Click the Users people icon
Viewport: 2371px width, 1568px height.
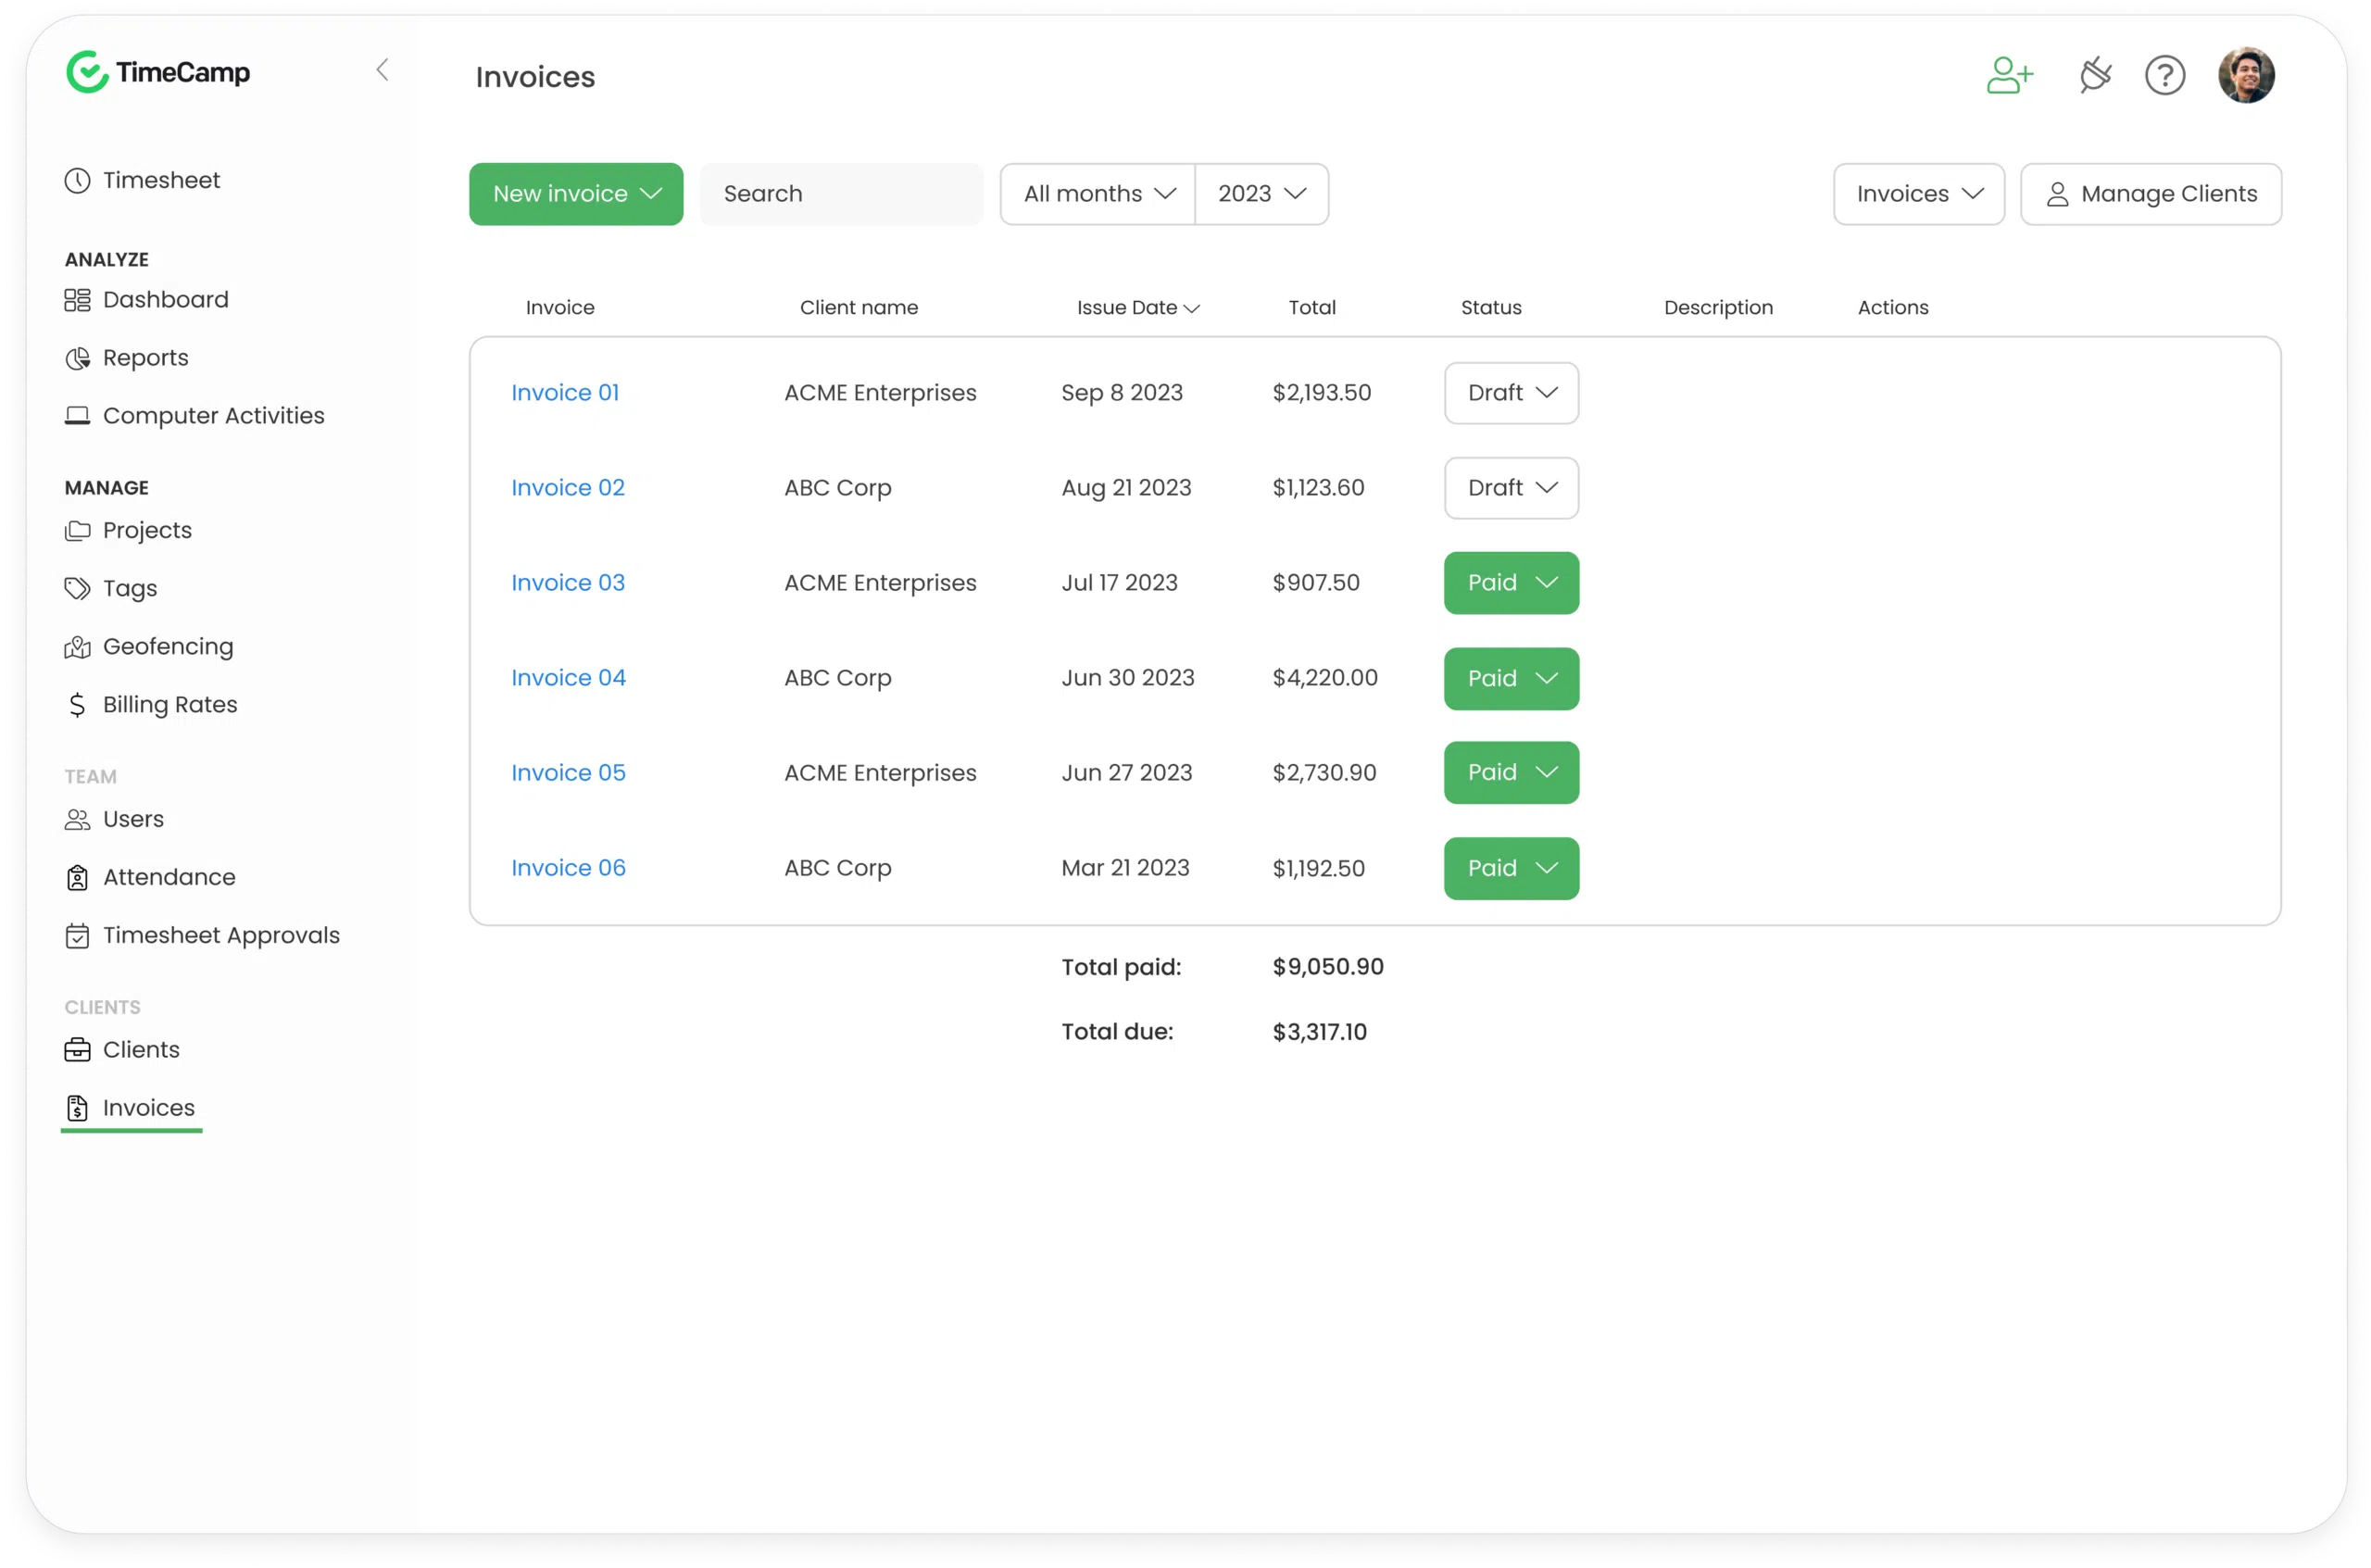77,820
